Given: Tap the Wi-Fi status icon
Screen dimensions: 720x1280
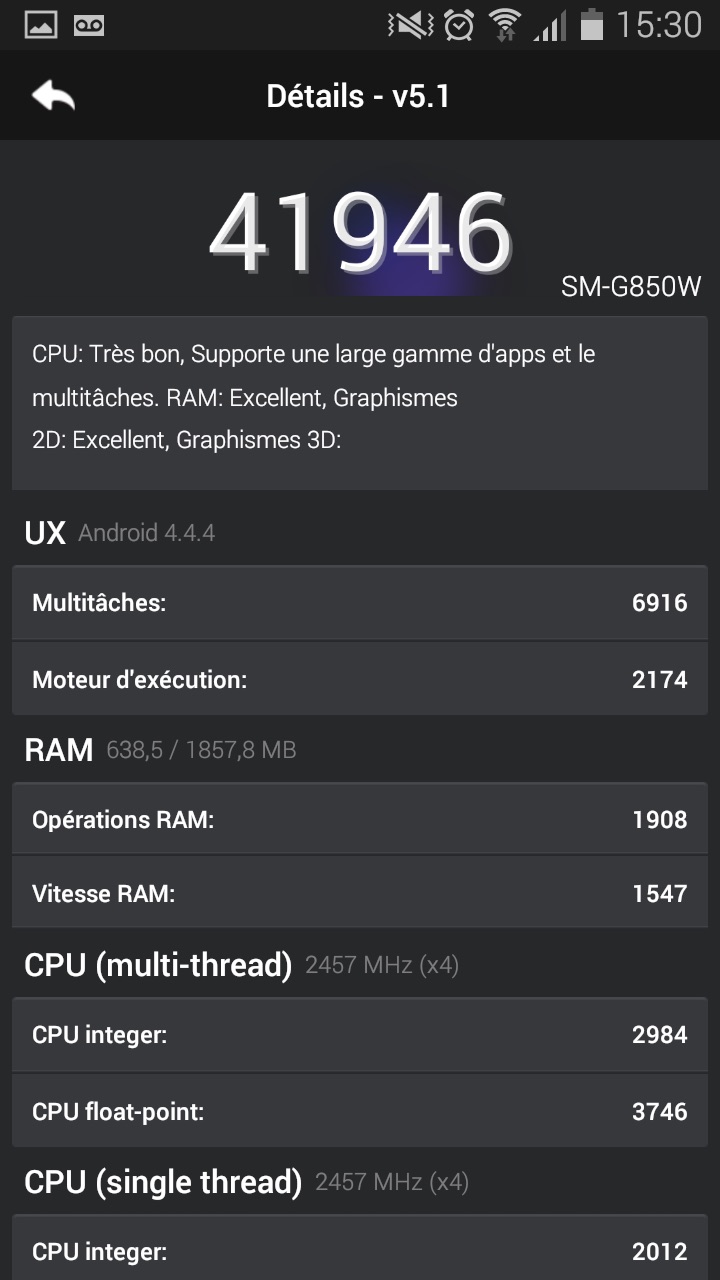Looking at the screenshot, I should pos(505,25).
